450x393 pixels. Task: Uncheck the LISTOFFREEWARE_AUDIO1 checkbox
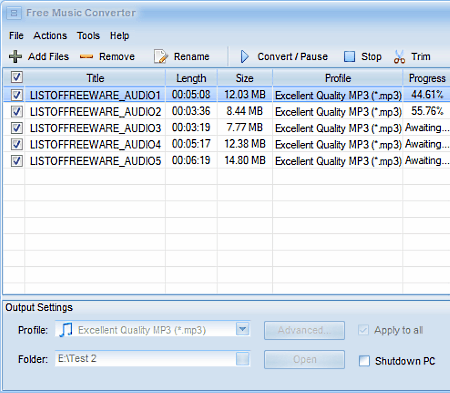point(17,95)
